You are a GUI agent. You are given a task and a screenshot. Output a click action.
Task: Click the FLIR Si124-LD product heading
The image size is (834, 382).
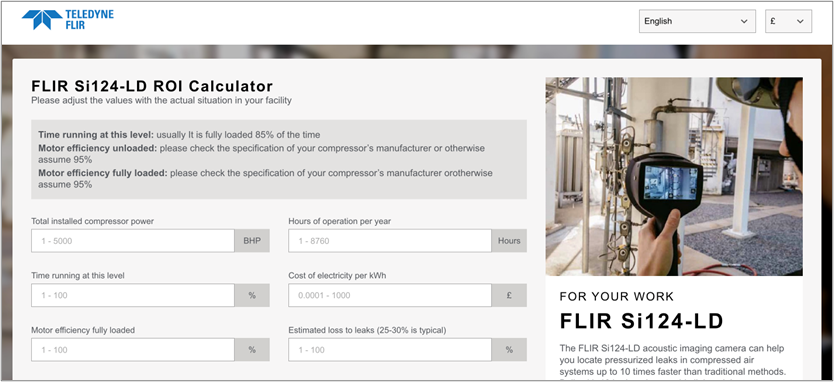[641, 321]
